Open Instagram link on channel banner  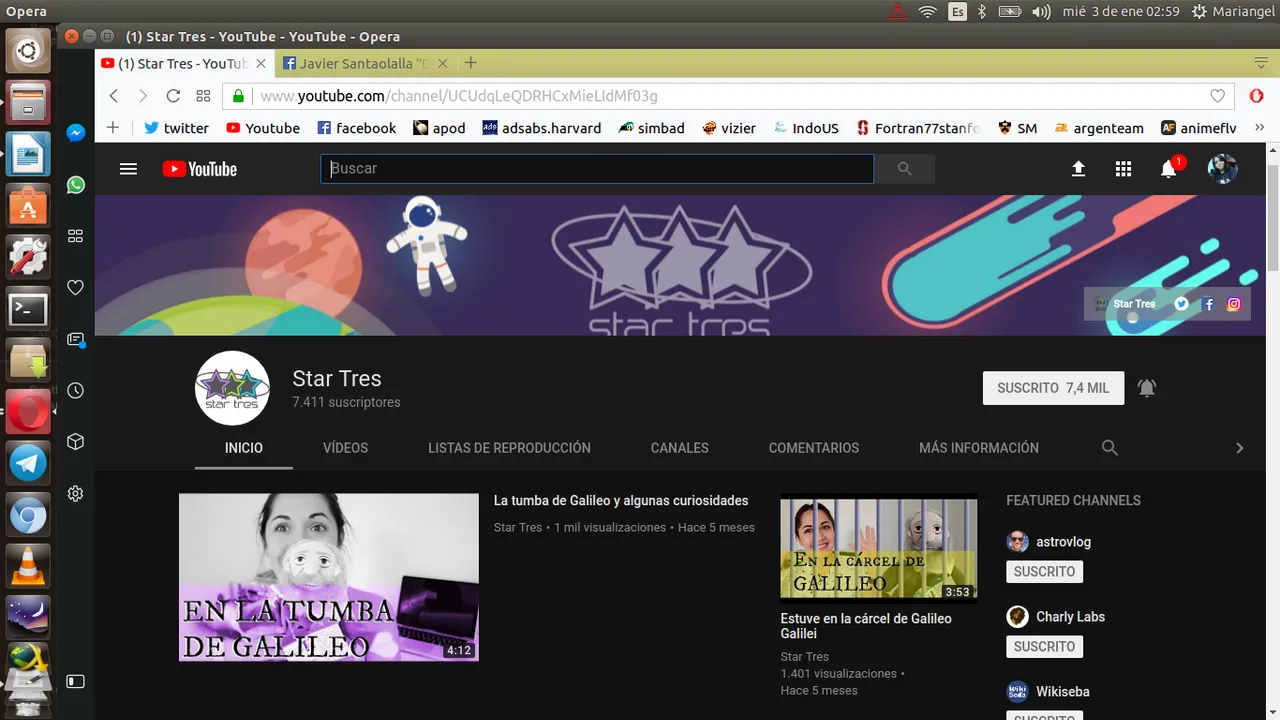pyautogui.click(x=1233, y=304)
